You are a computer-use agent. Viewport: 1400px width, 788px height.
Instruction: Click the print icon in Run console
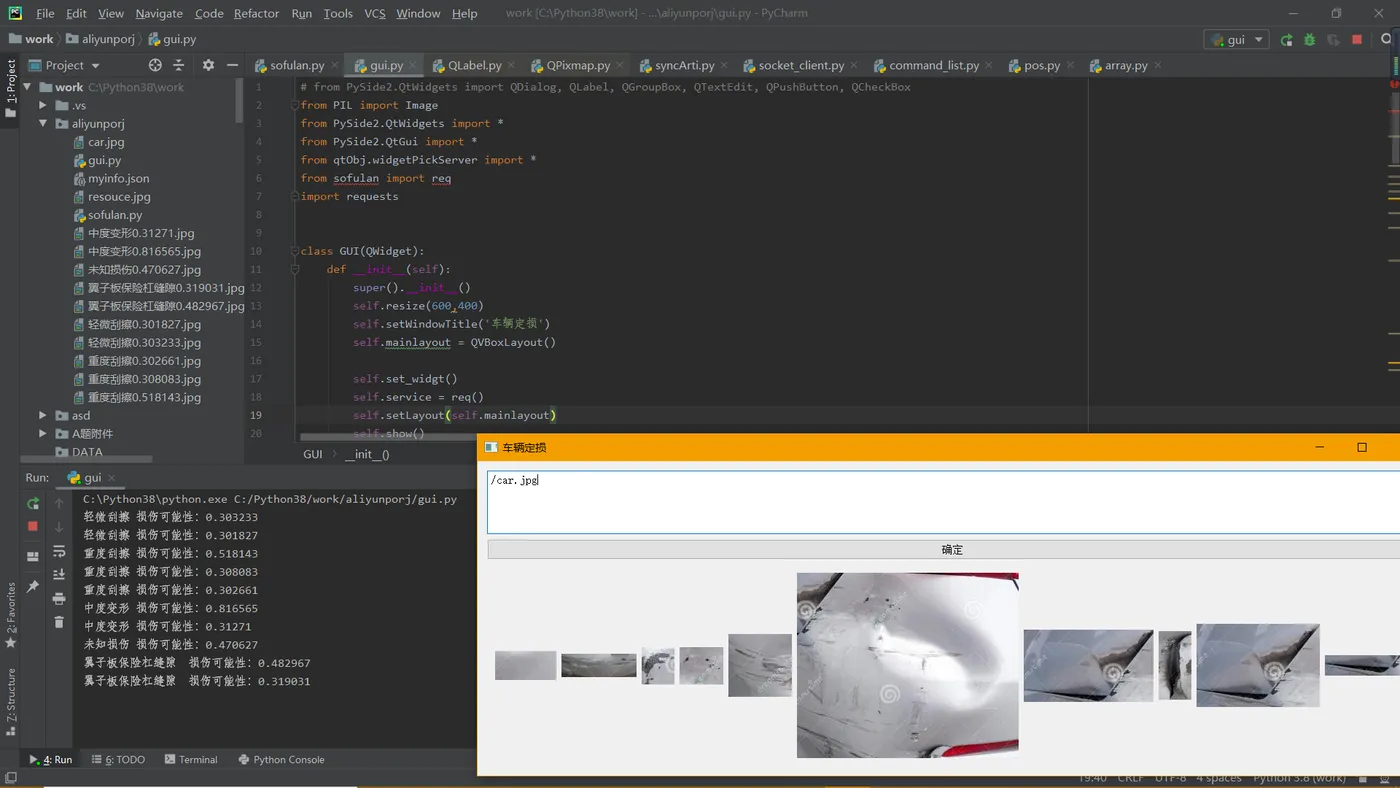coord(59,598)
